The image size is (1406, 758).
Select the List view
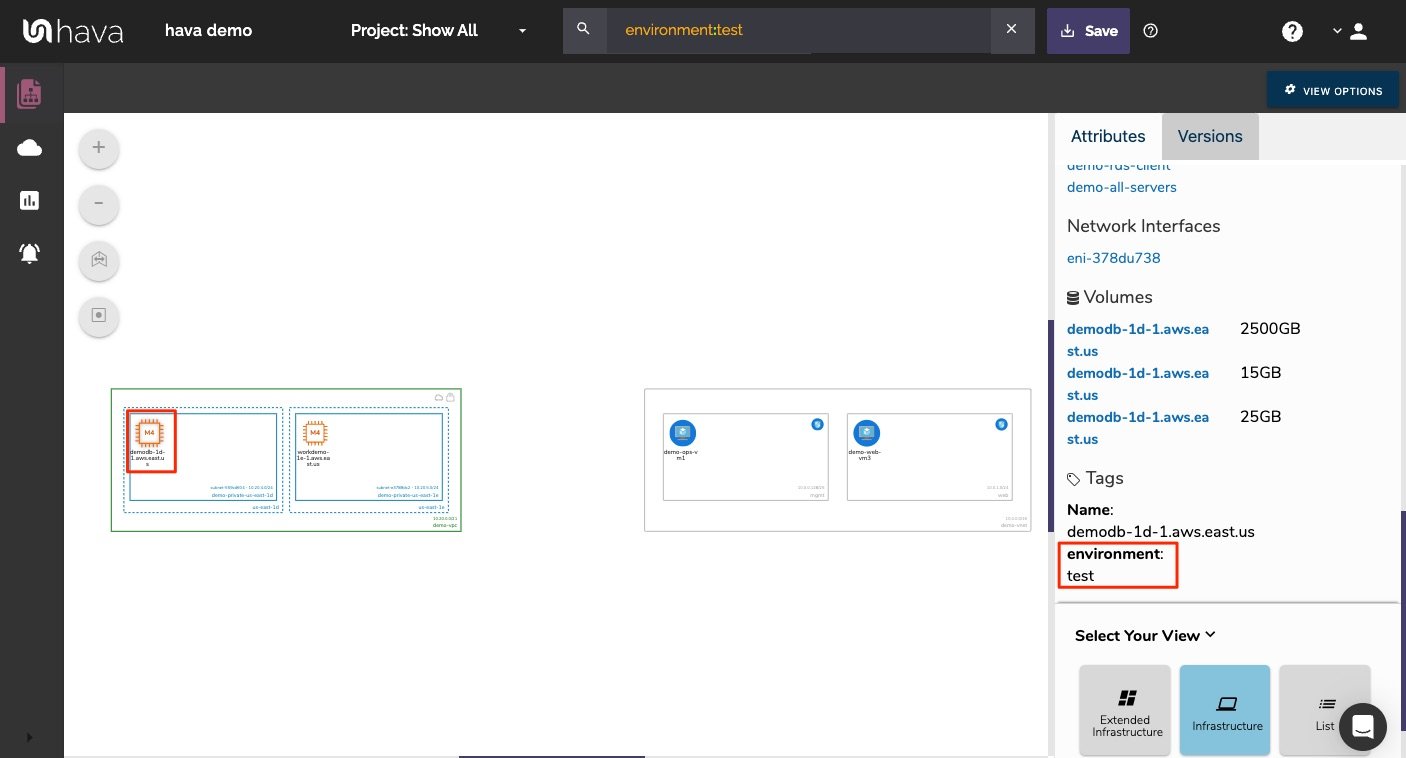[1324, 711]
